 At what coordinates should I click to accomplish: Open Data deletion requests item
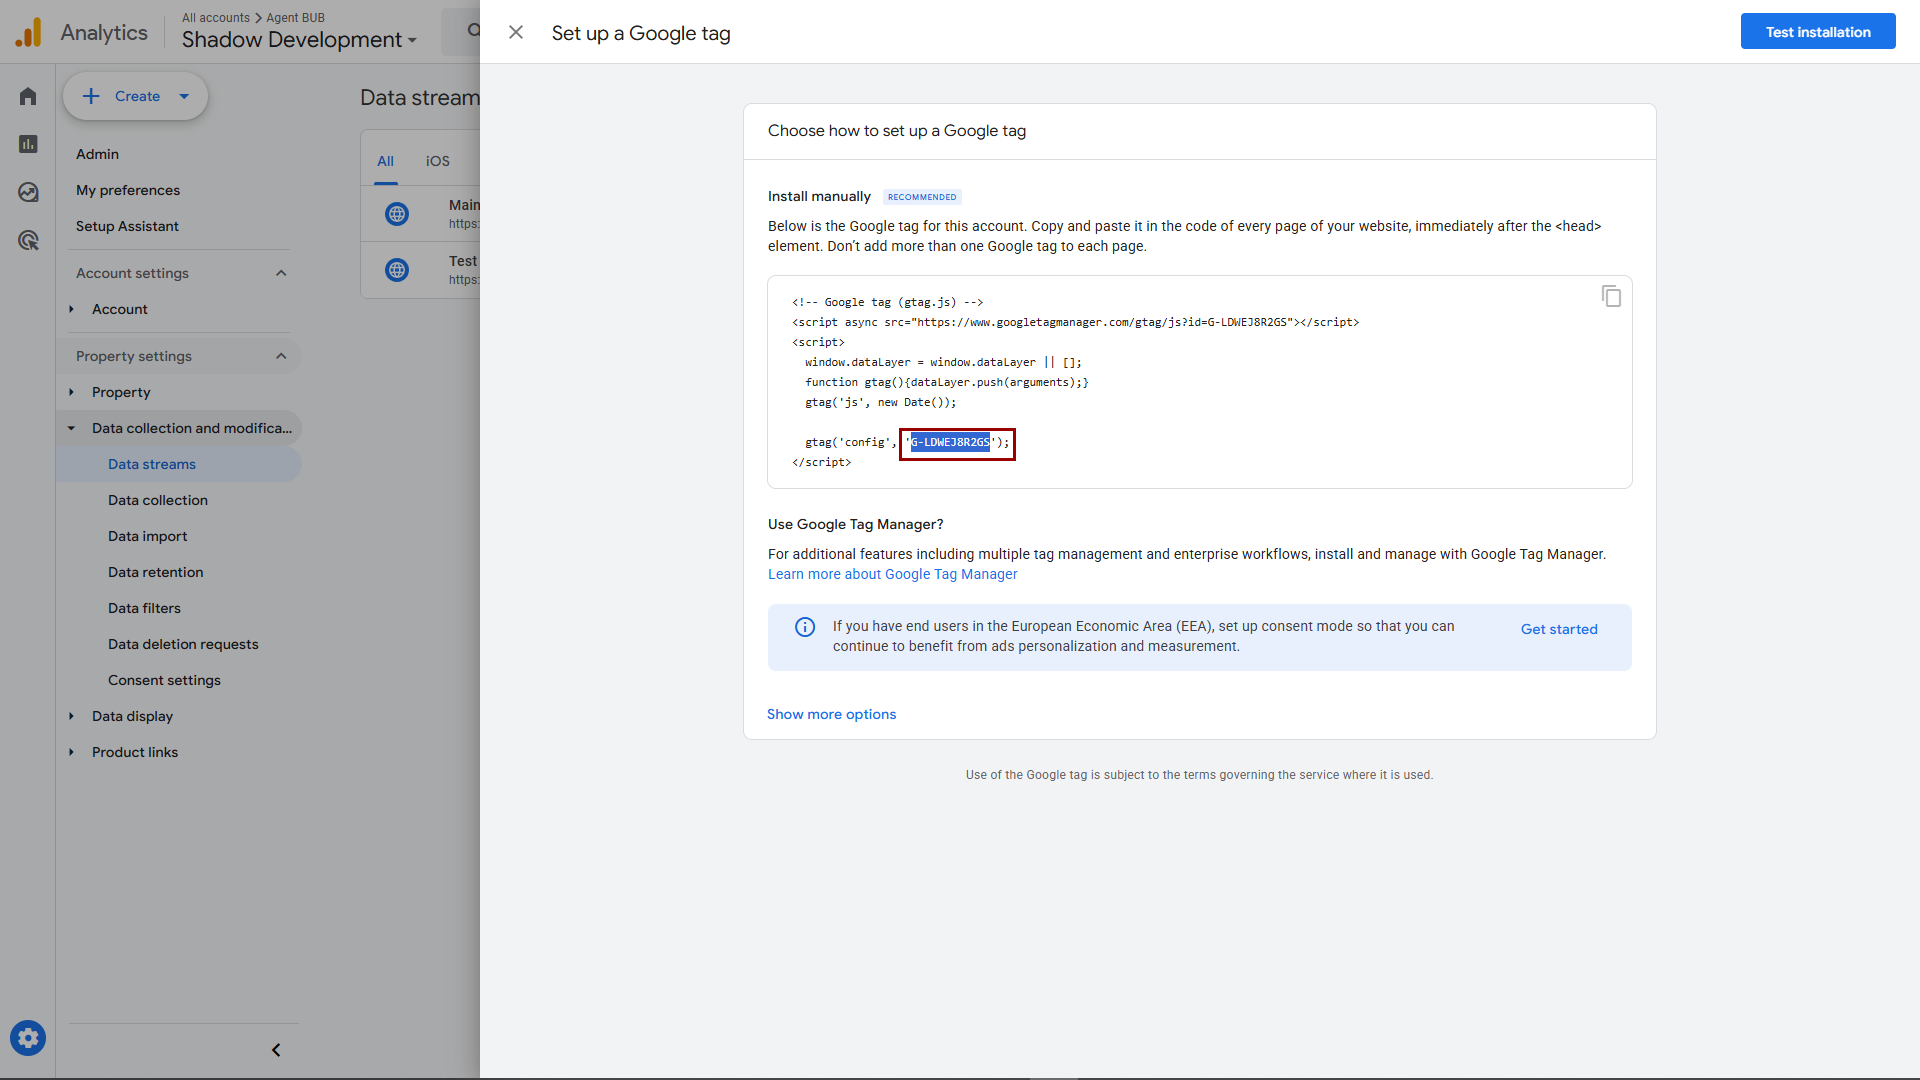point(183,644)
